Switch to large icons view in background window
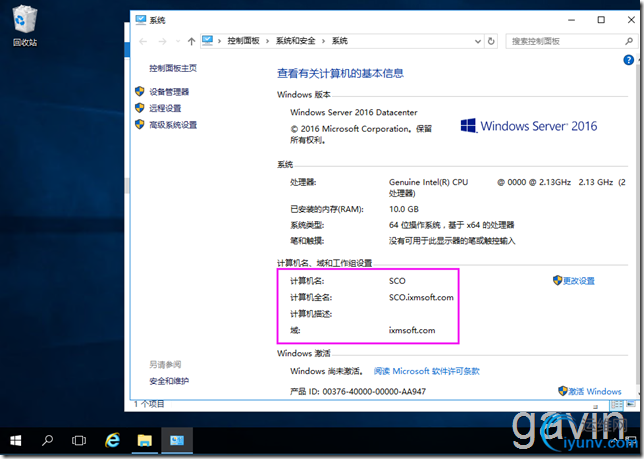 click(x=630, y=405)
